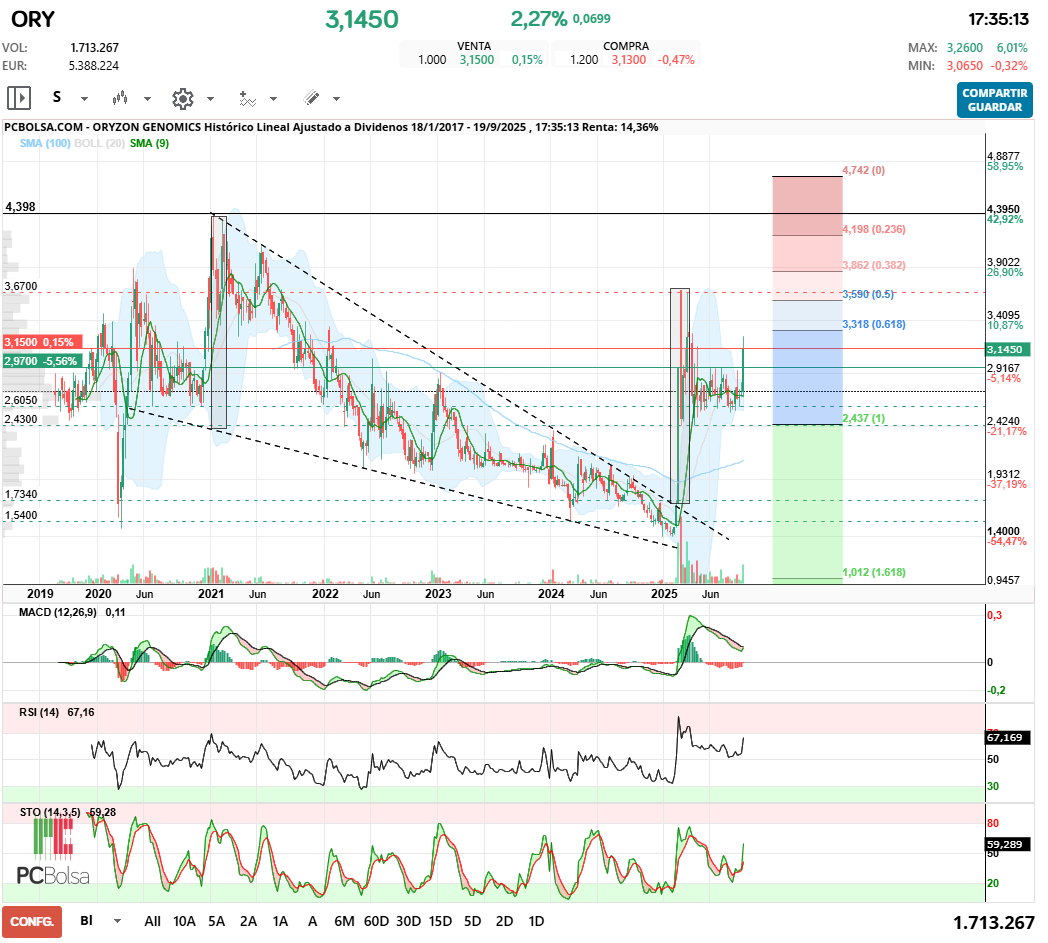This screenshot has height=943, width=1048.
Task: Click the last price 3,1450
Action: click(362, 20)
